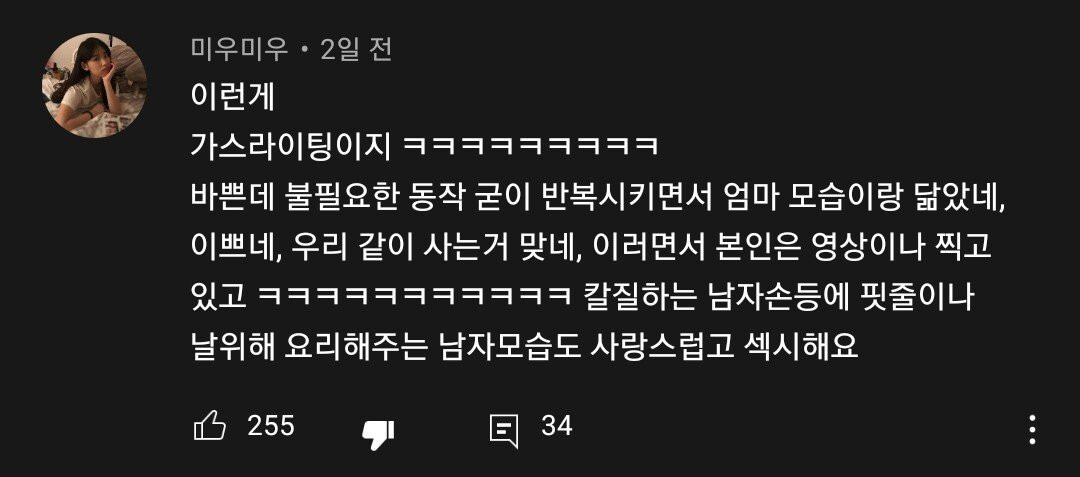Open the three-dot more options menu

[x=1032, y=430]
